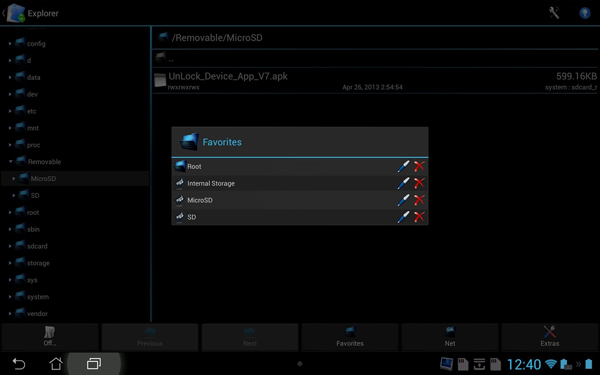Edit the MicroSD favorite pencil icon
This screenshot has height=375, width=600.
(x=403, y=200)
